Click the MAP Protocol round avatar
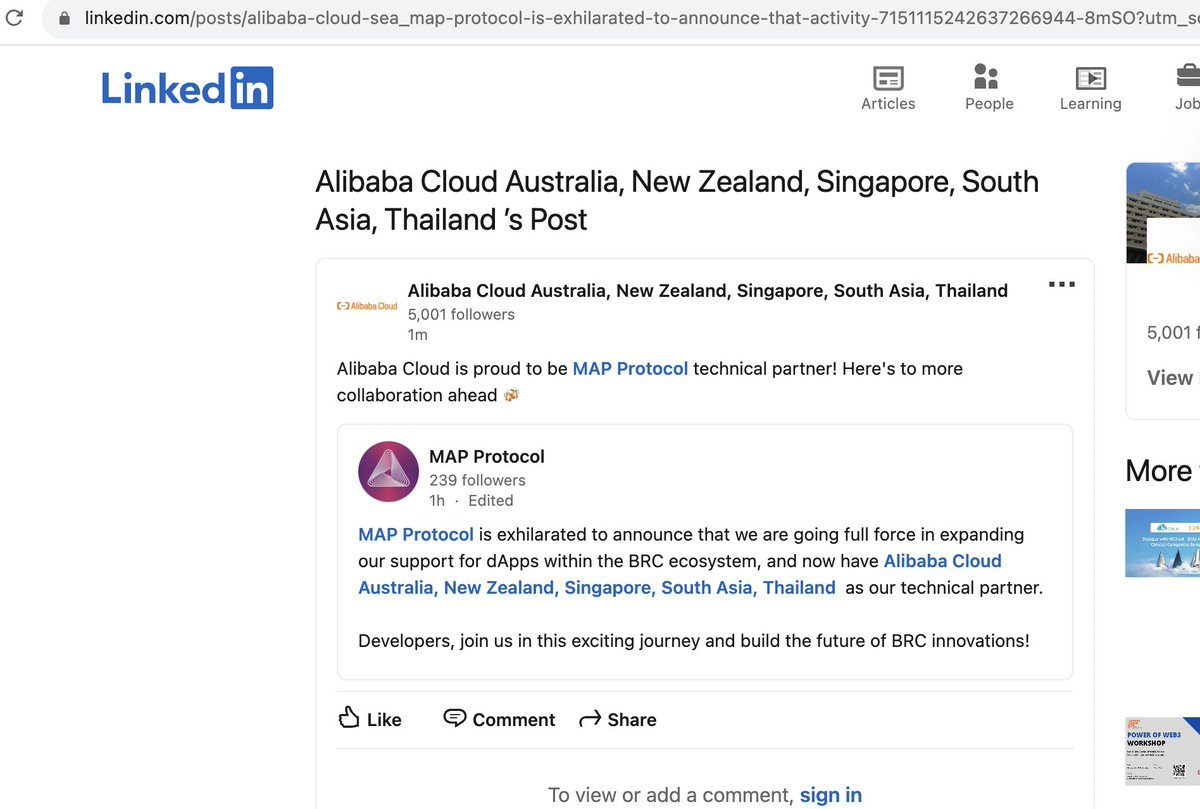1200x809 pixels. pos(388,471)
